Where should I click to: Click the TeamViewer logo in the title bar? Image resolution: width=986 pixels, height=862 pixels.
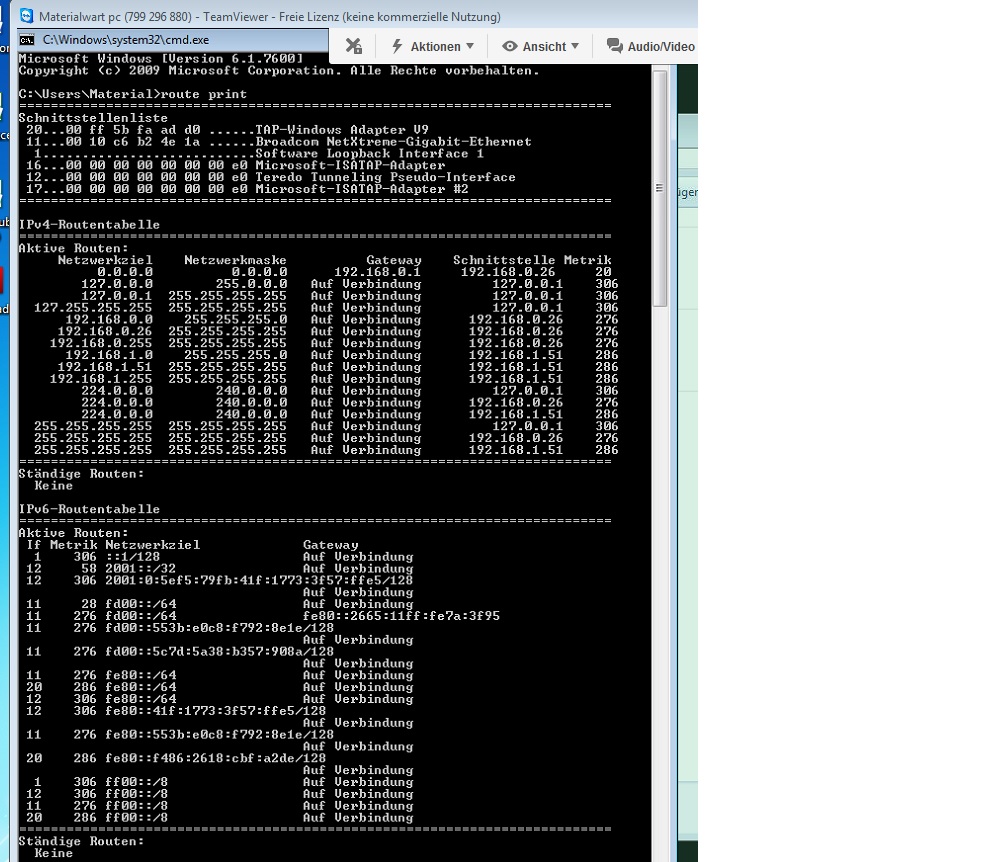point(27,16)
